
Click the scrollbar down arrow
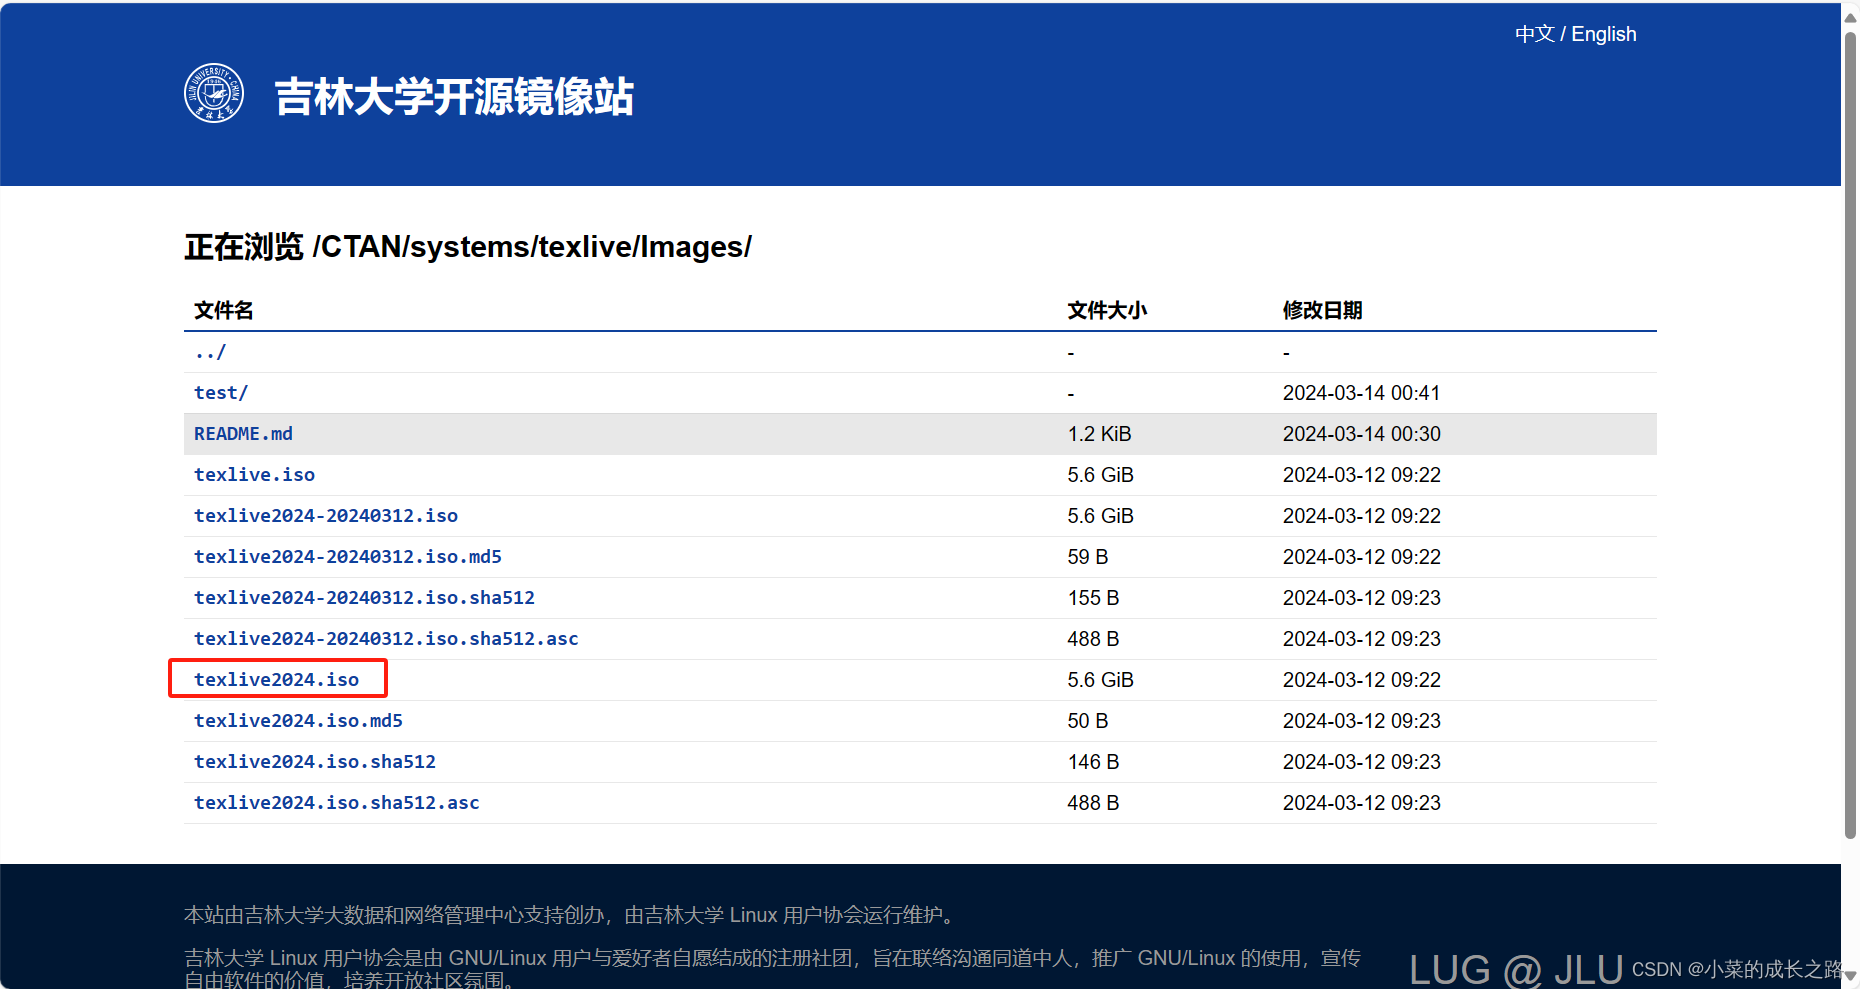1850,975
